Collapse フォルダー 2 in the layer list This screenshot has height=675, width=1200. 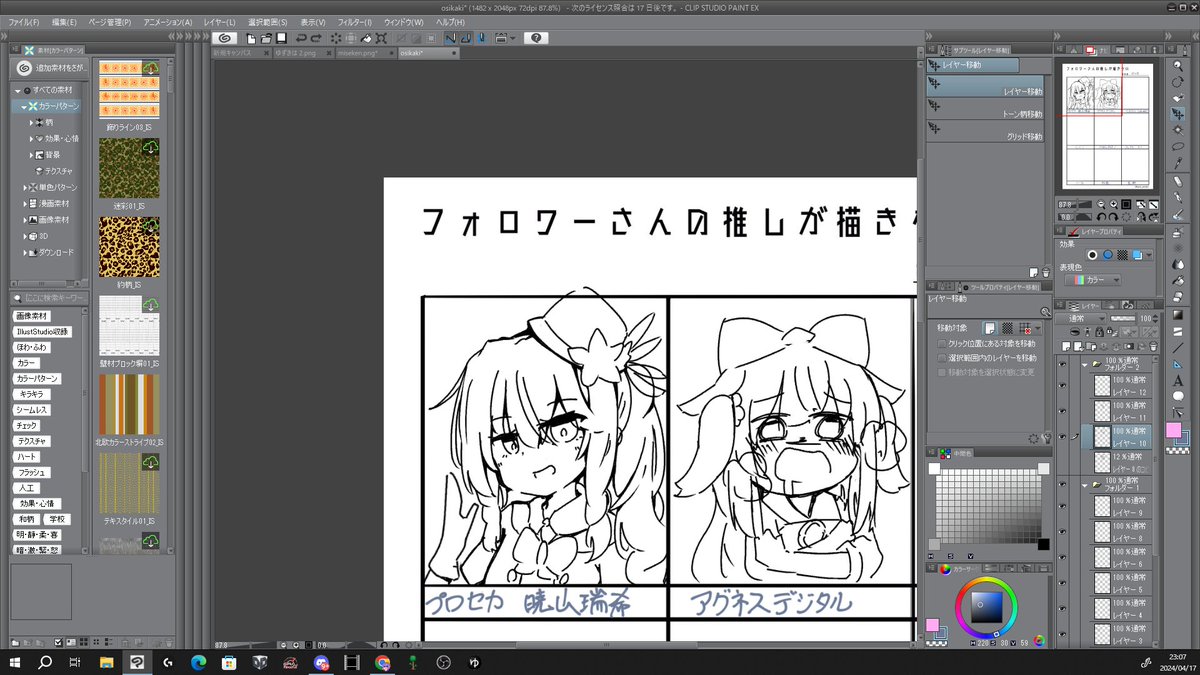tap(1085, 365)
